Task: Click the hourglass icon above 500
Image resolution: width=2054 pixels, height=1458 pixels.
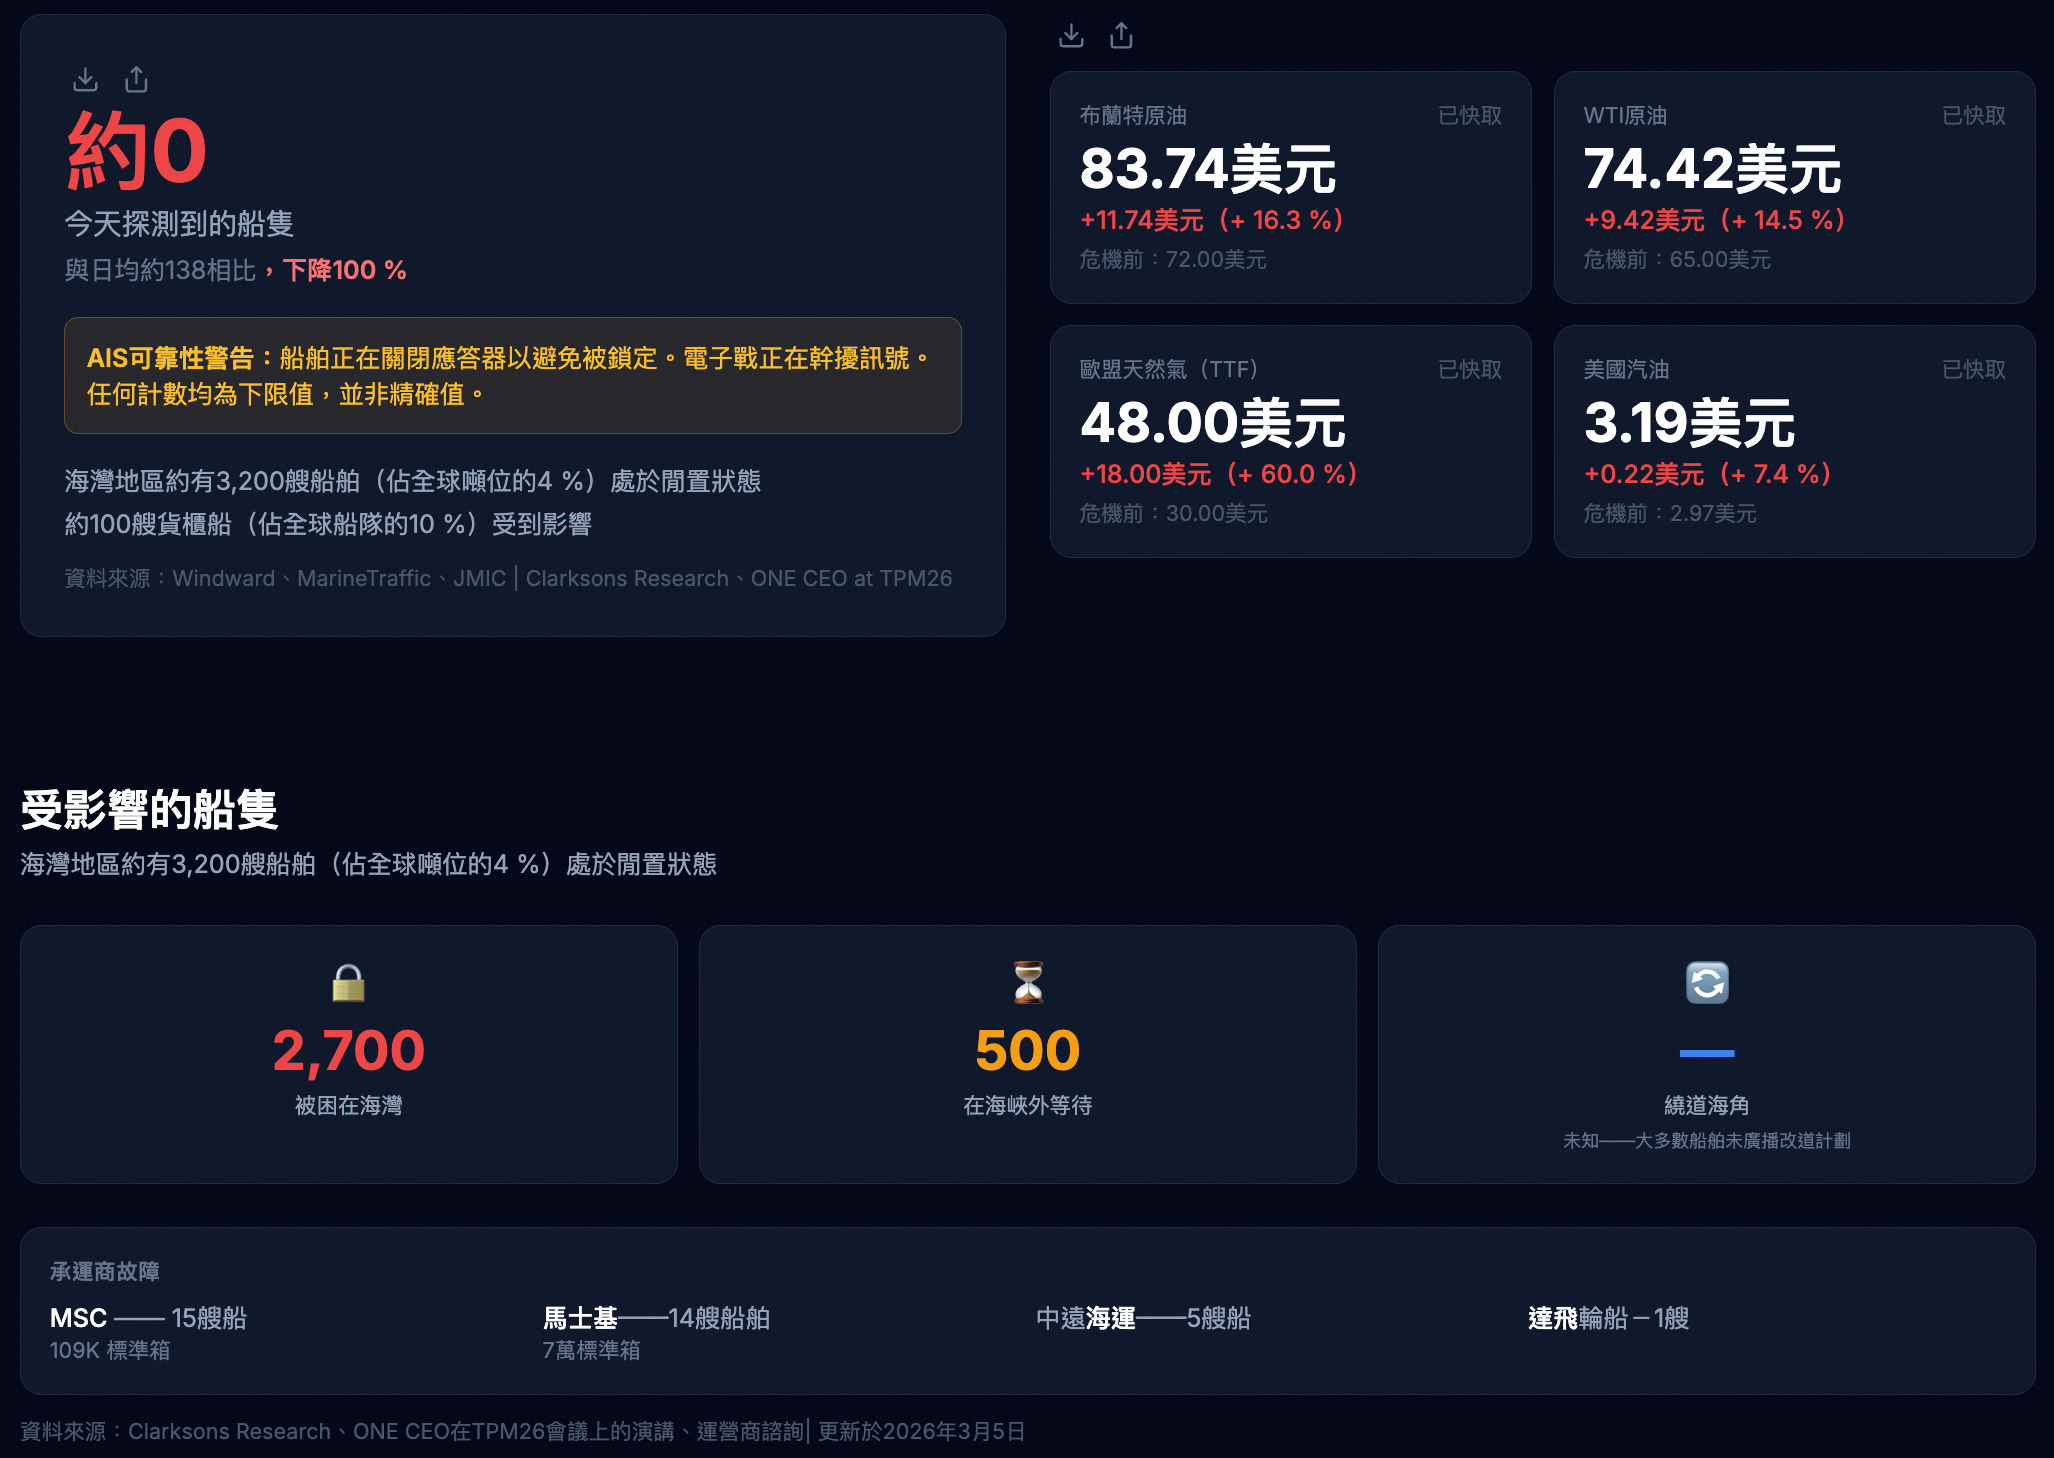Action: pyautogui.click(x=1028, y=983)
